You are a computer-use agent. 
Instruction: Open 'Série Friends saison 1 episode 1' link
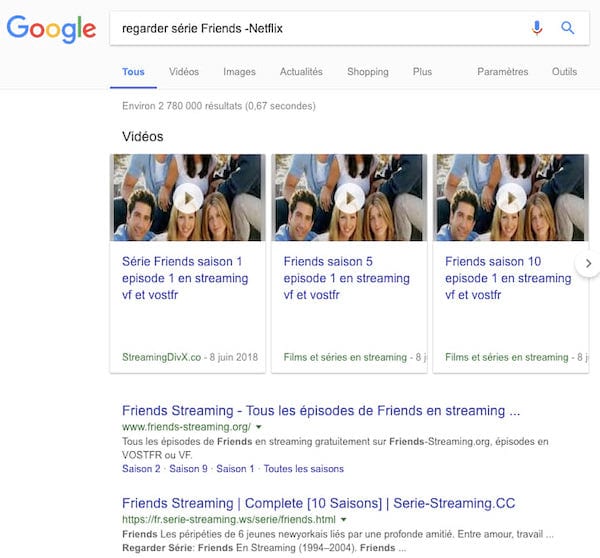click(x=185, y=278)
